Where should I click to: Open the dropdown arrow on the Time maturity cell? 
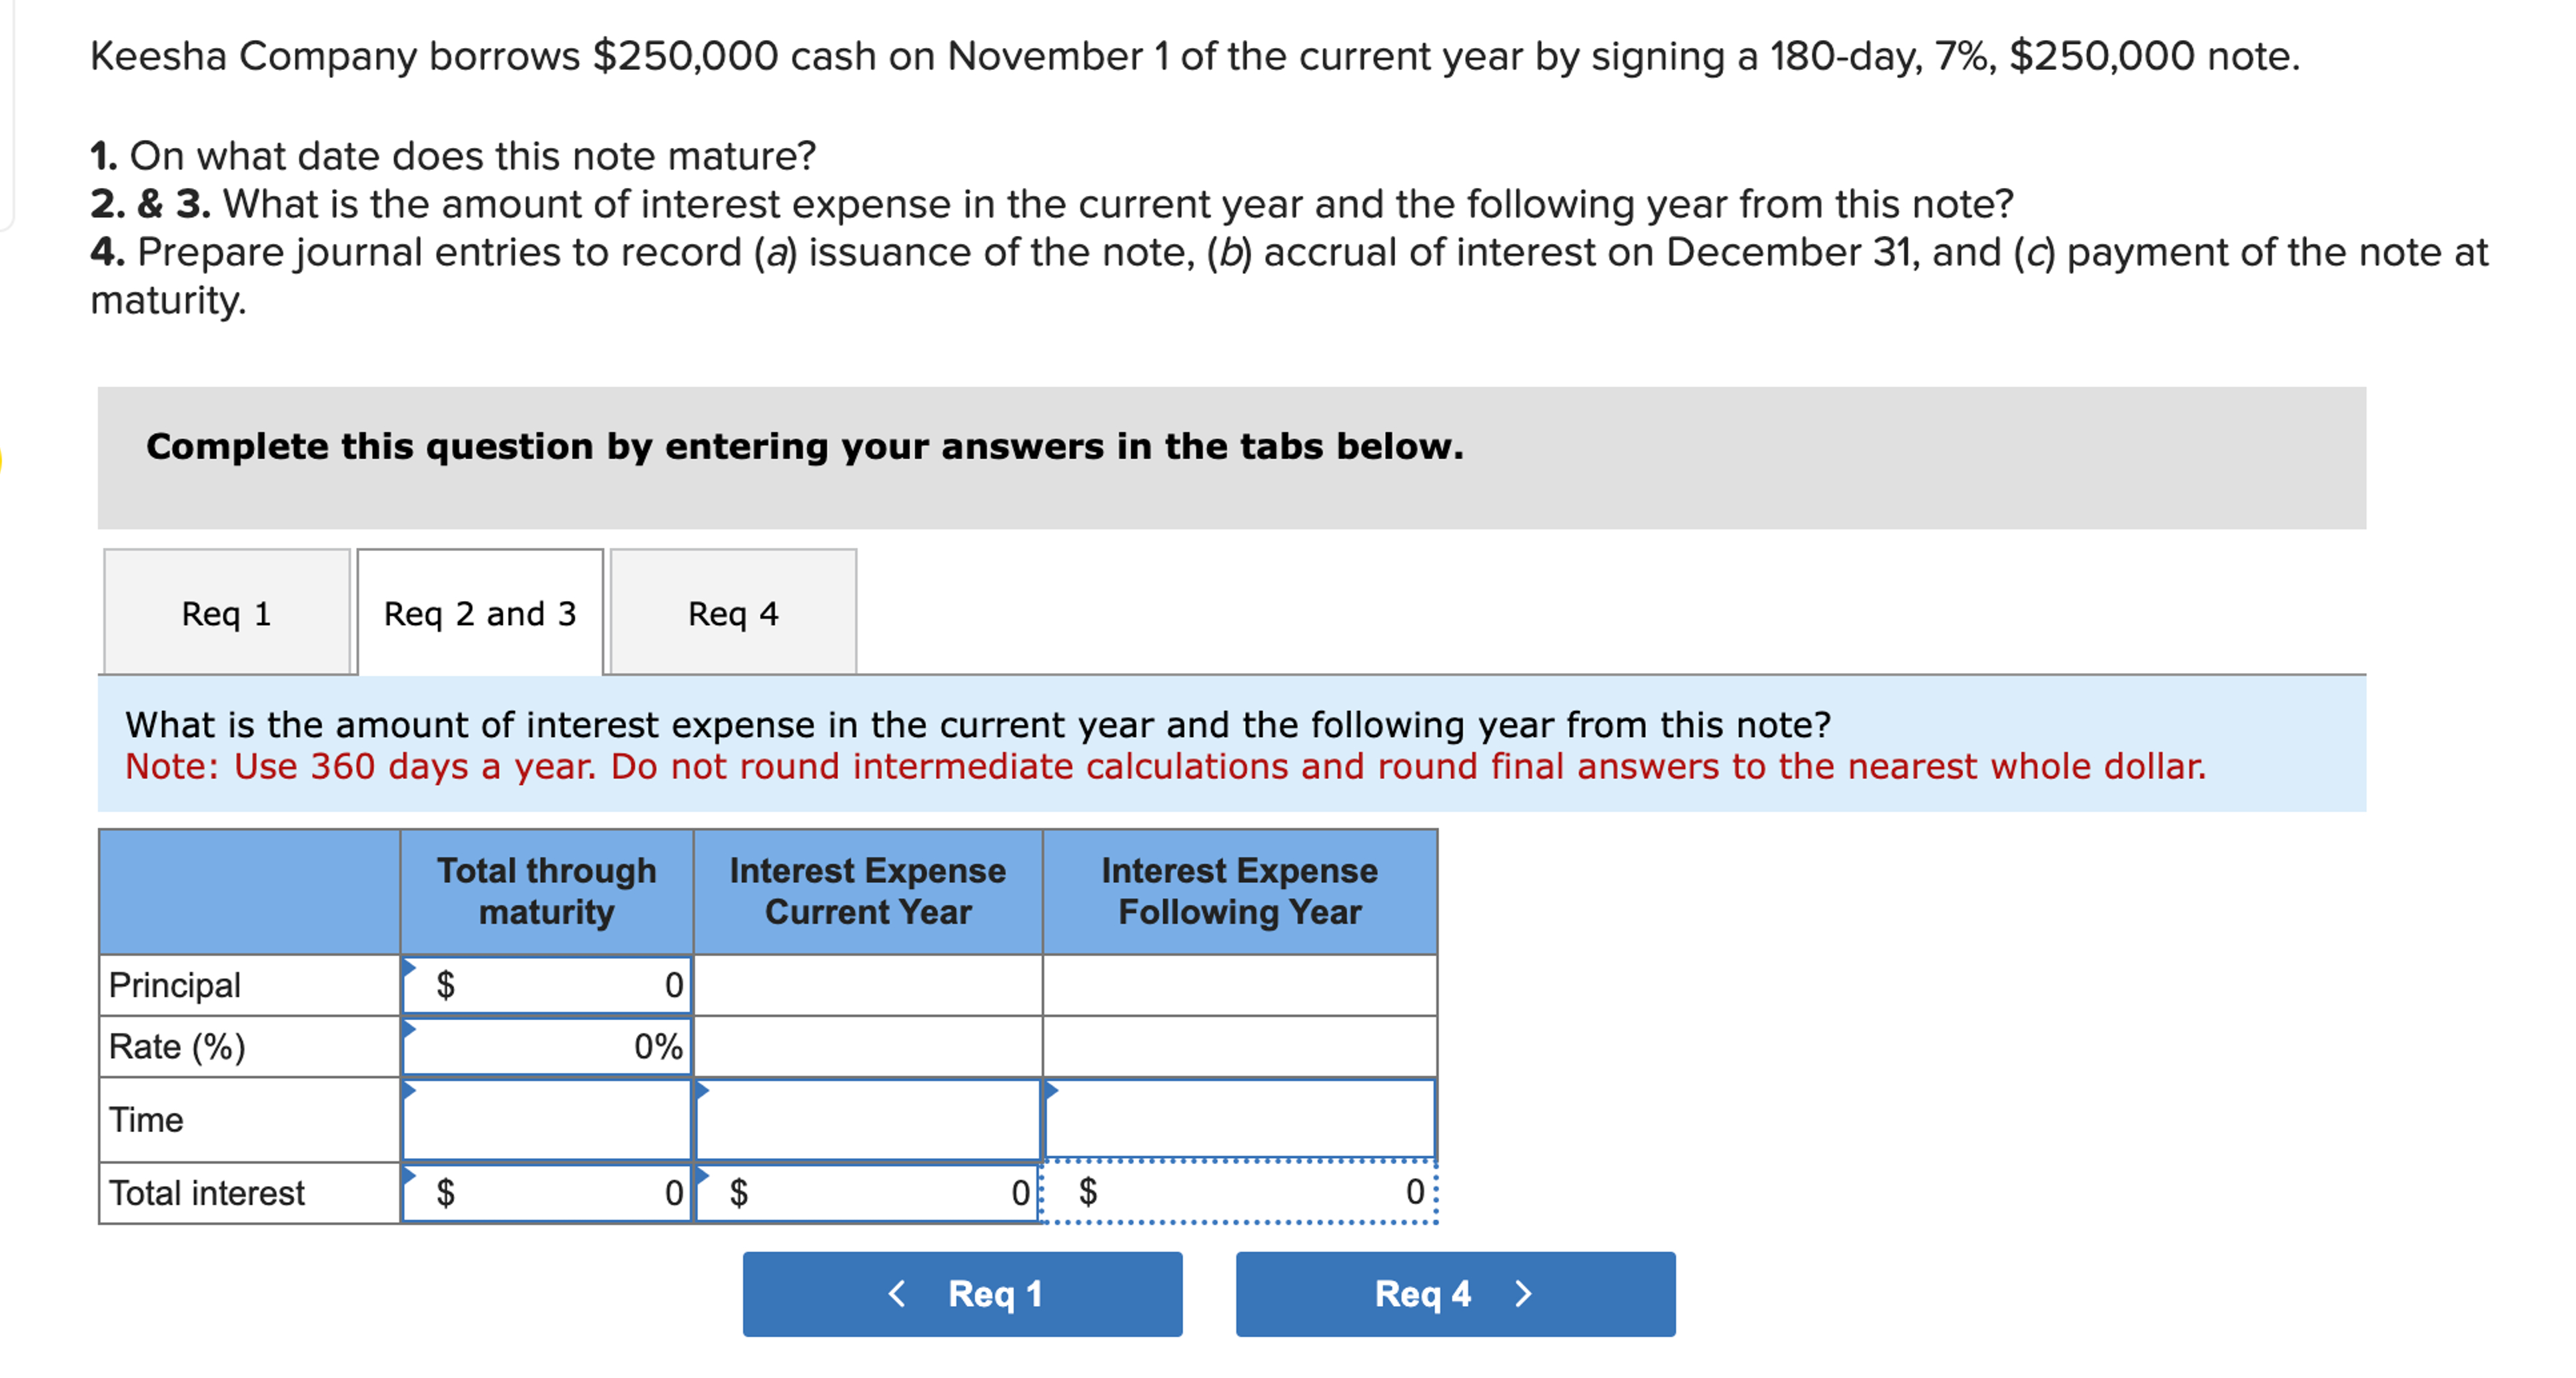pos(410,1090)
